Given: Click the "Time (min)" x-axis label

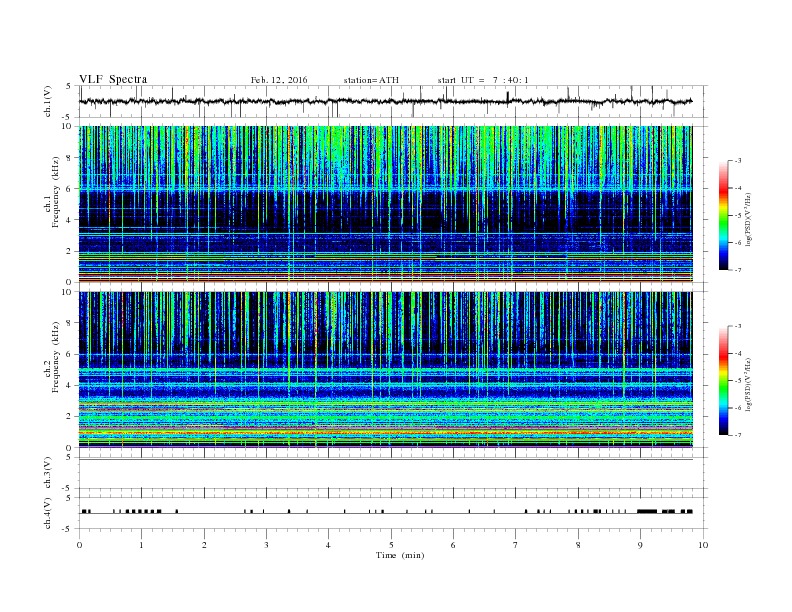Looking at the screenshot, I should point(400,555).
